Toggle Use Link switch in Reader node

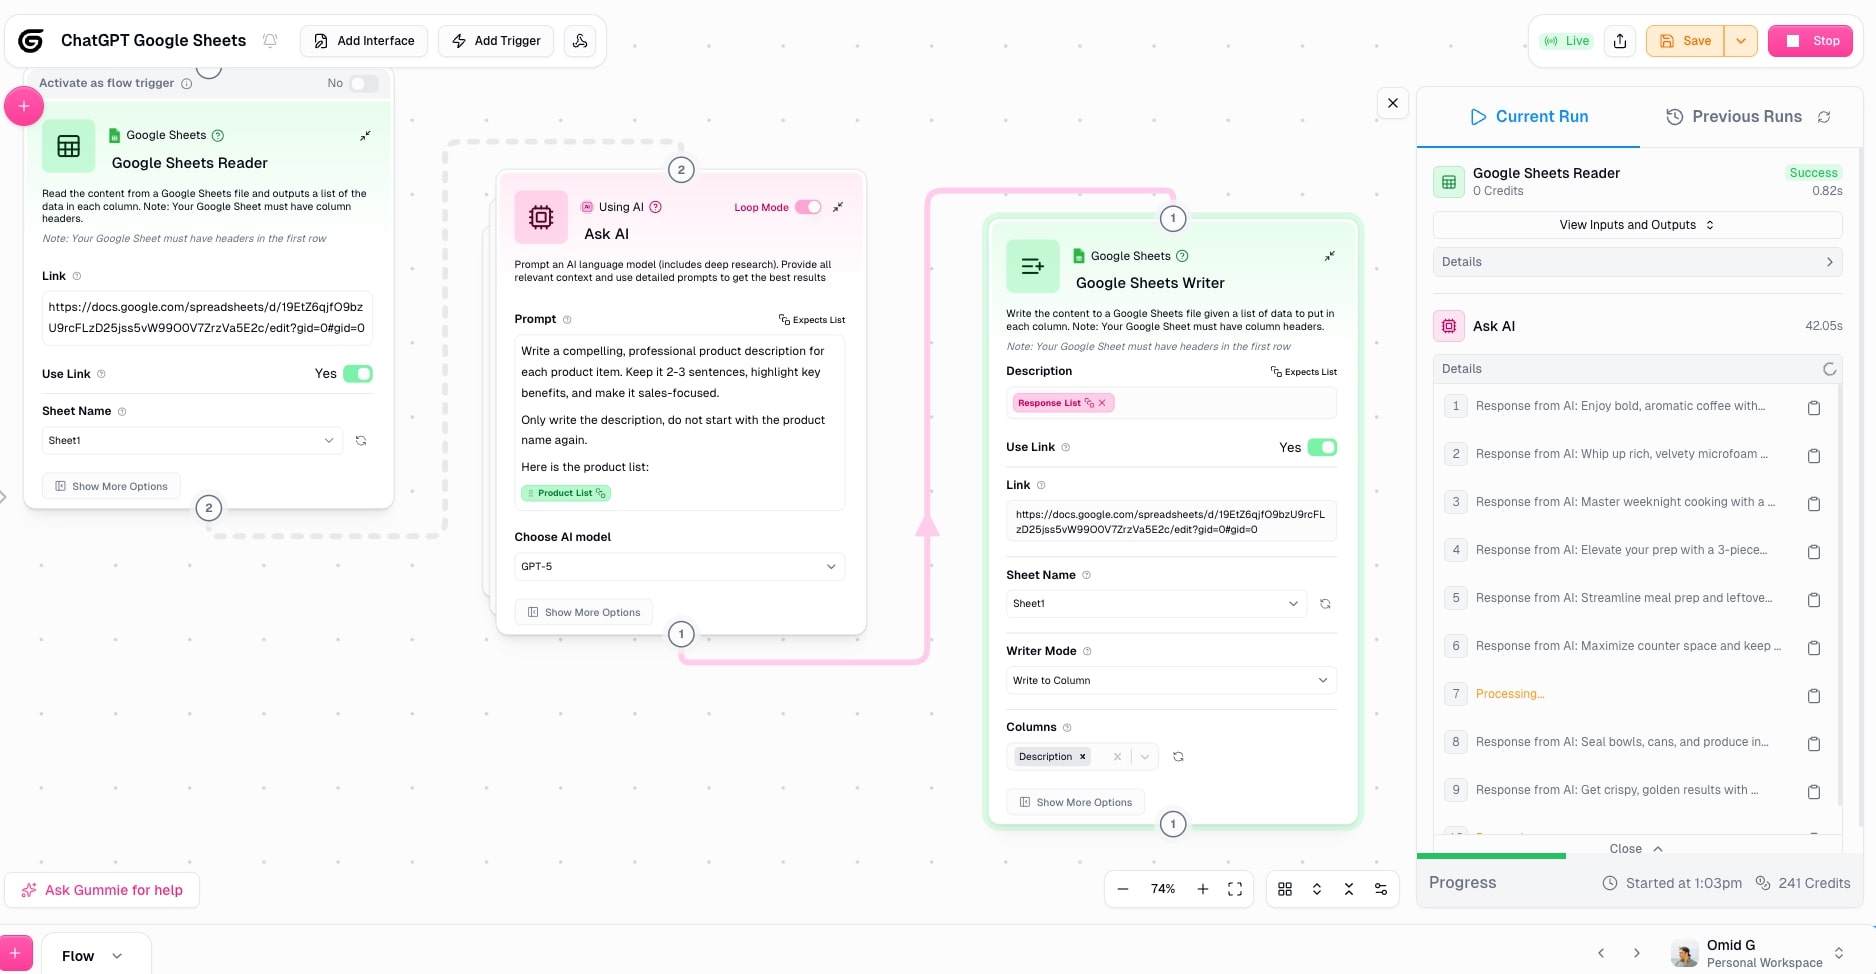point(358,374)
